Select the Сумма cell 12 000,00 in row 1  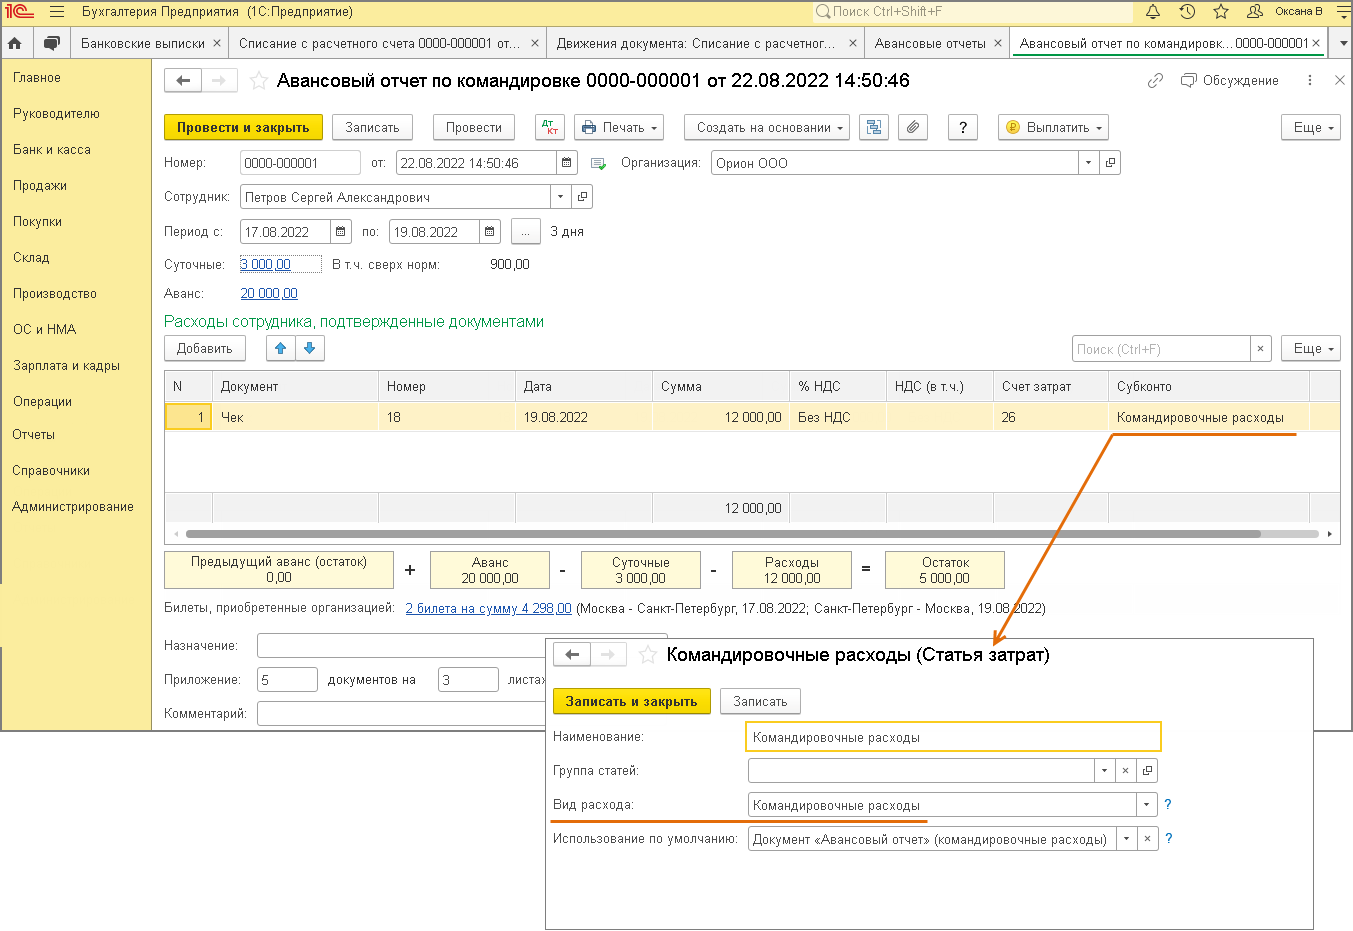720,417
